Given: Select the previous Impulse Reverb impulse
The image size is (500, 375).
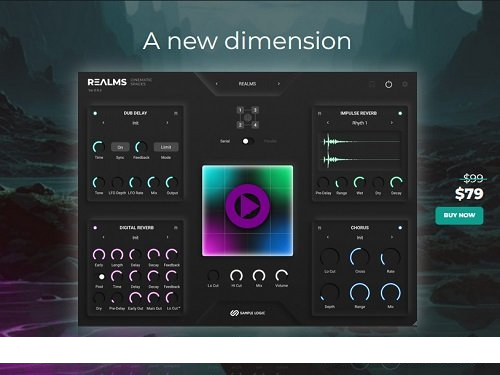Looking at the screenshot, I should 328,123.
